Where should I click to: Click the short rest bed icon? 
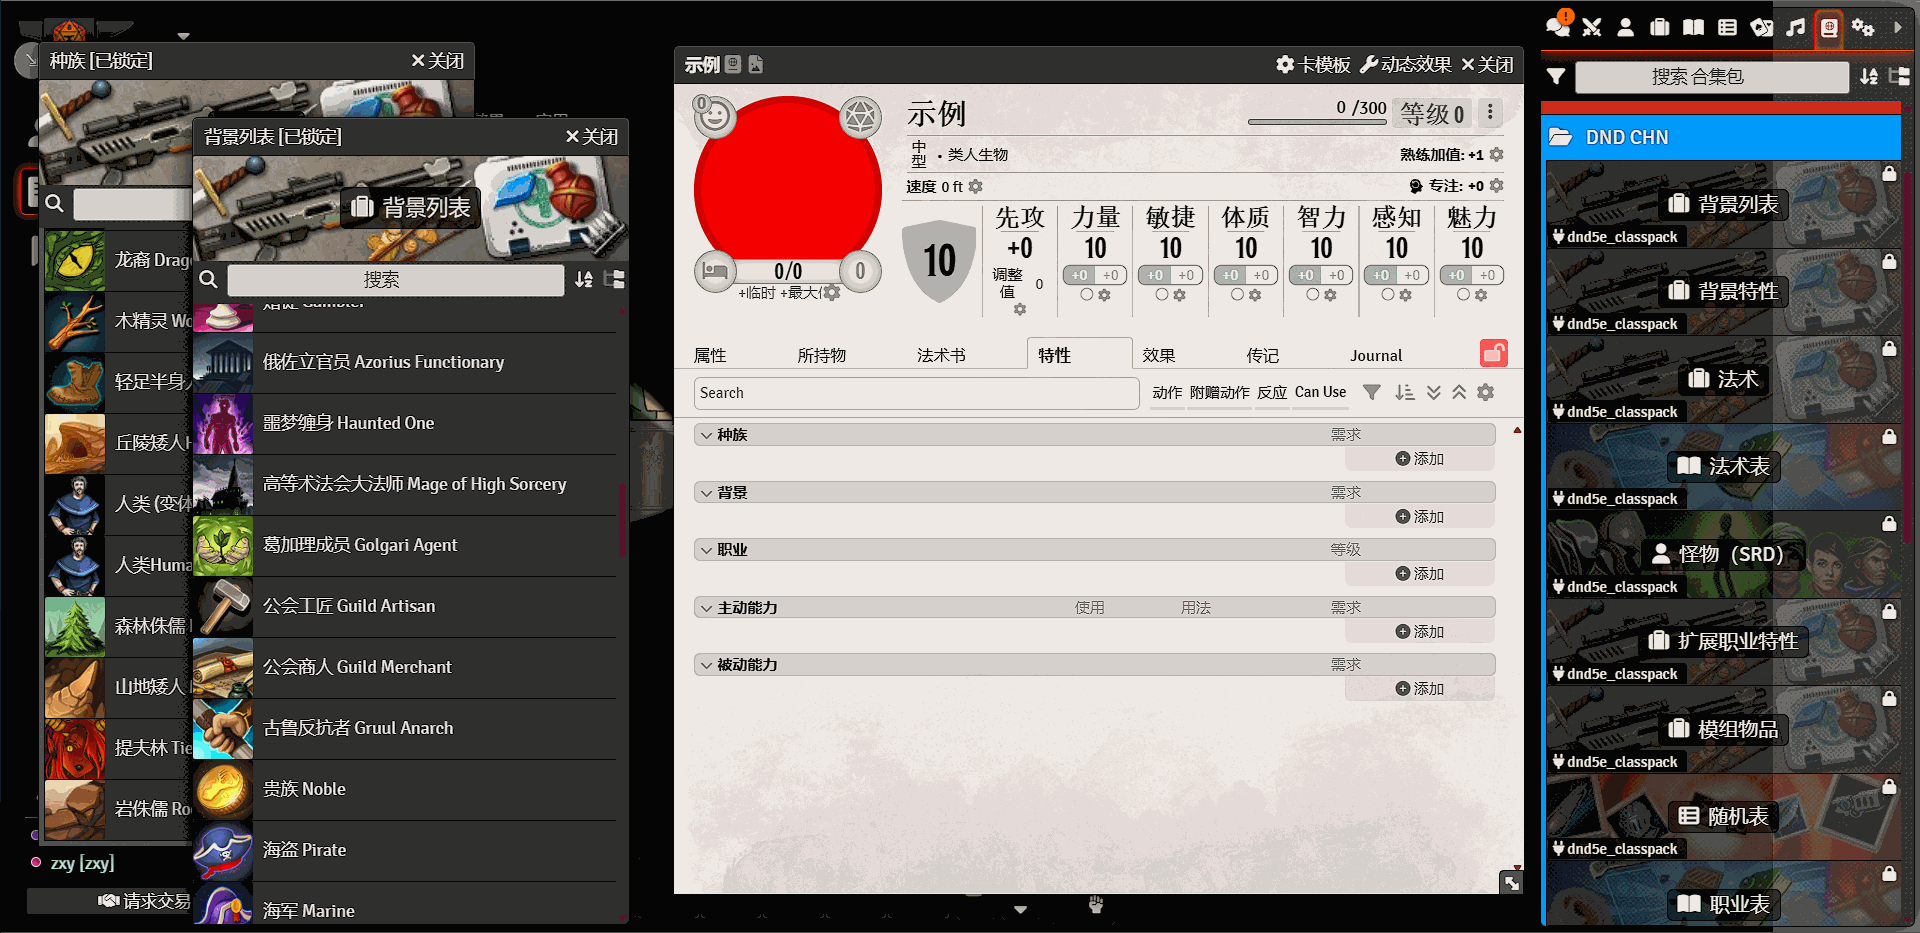pyautogui.click(x=714, y=271)
